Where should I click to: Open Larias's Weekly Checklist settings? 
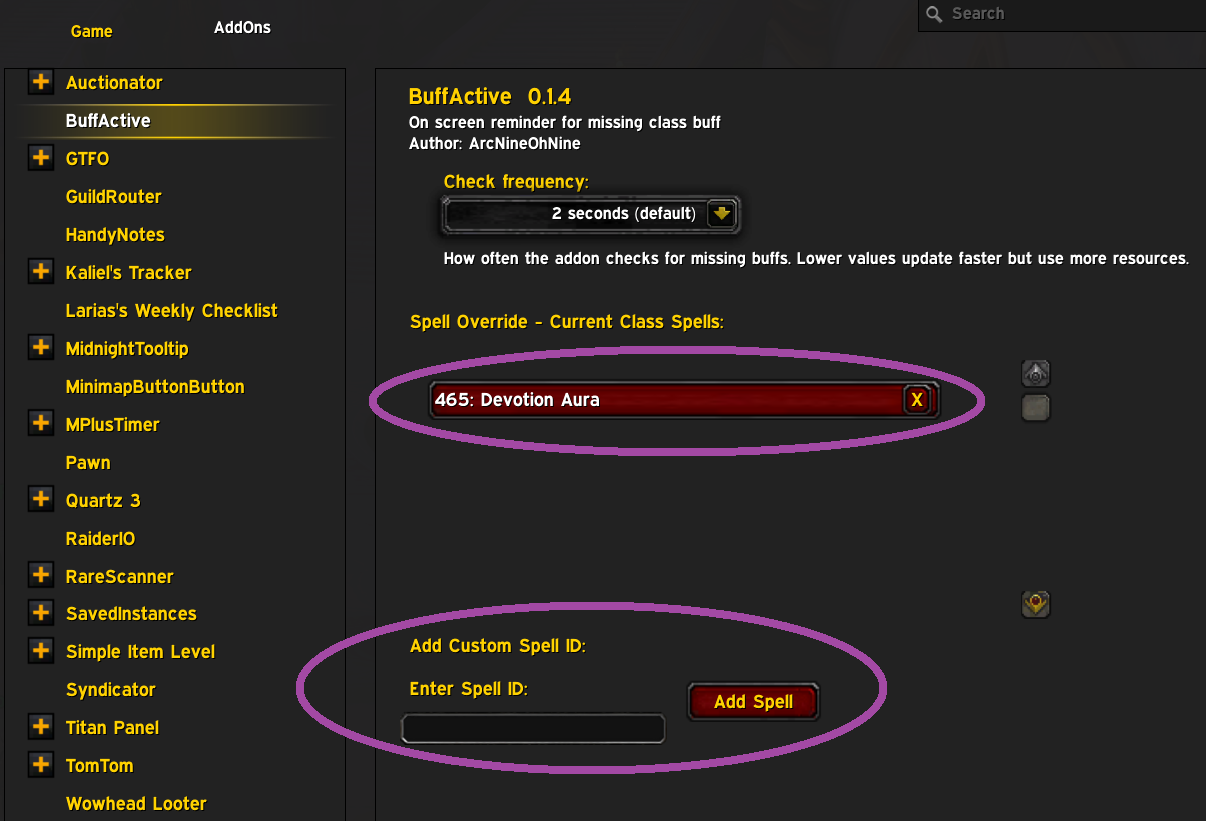(x=172, y=310)
